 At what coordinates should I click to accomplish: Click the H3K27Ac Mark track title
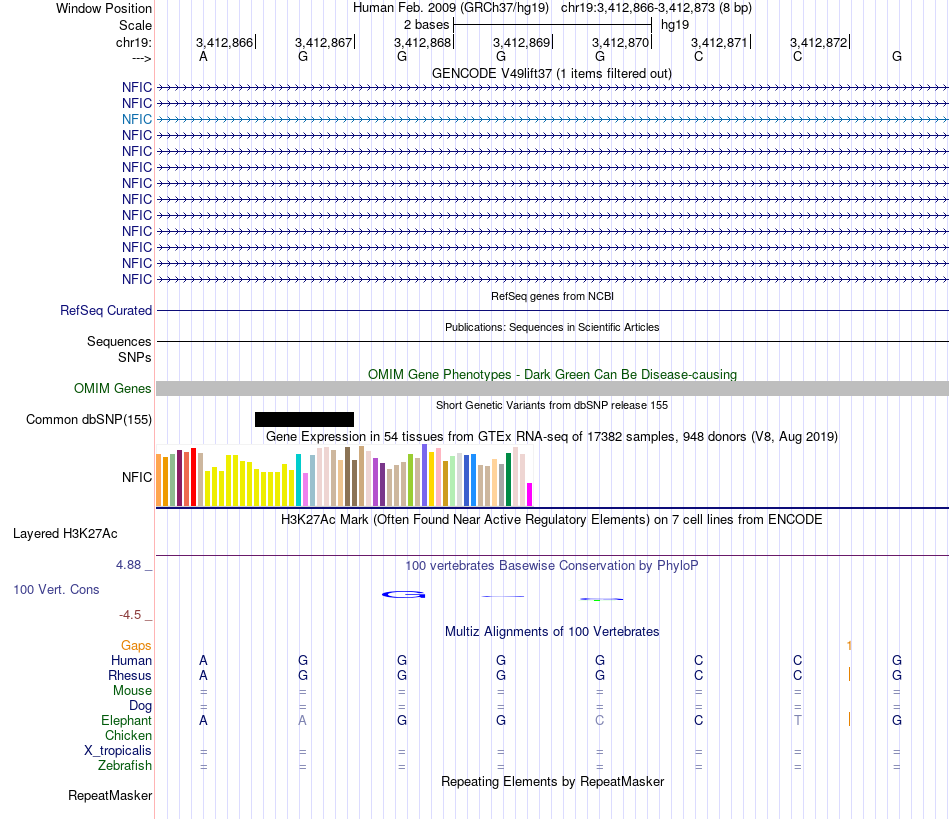point(552,519)
